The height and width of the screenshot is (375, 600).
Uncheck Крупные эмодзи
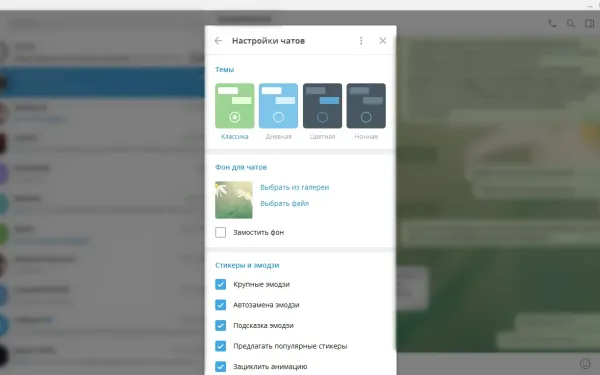tap(220, 284)
